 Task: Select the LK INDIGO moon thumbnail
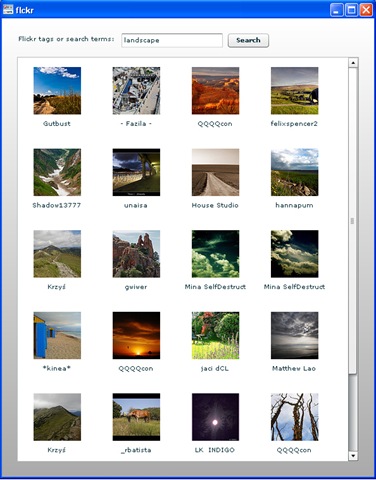point(215,417)
